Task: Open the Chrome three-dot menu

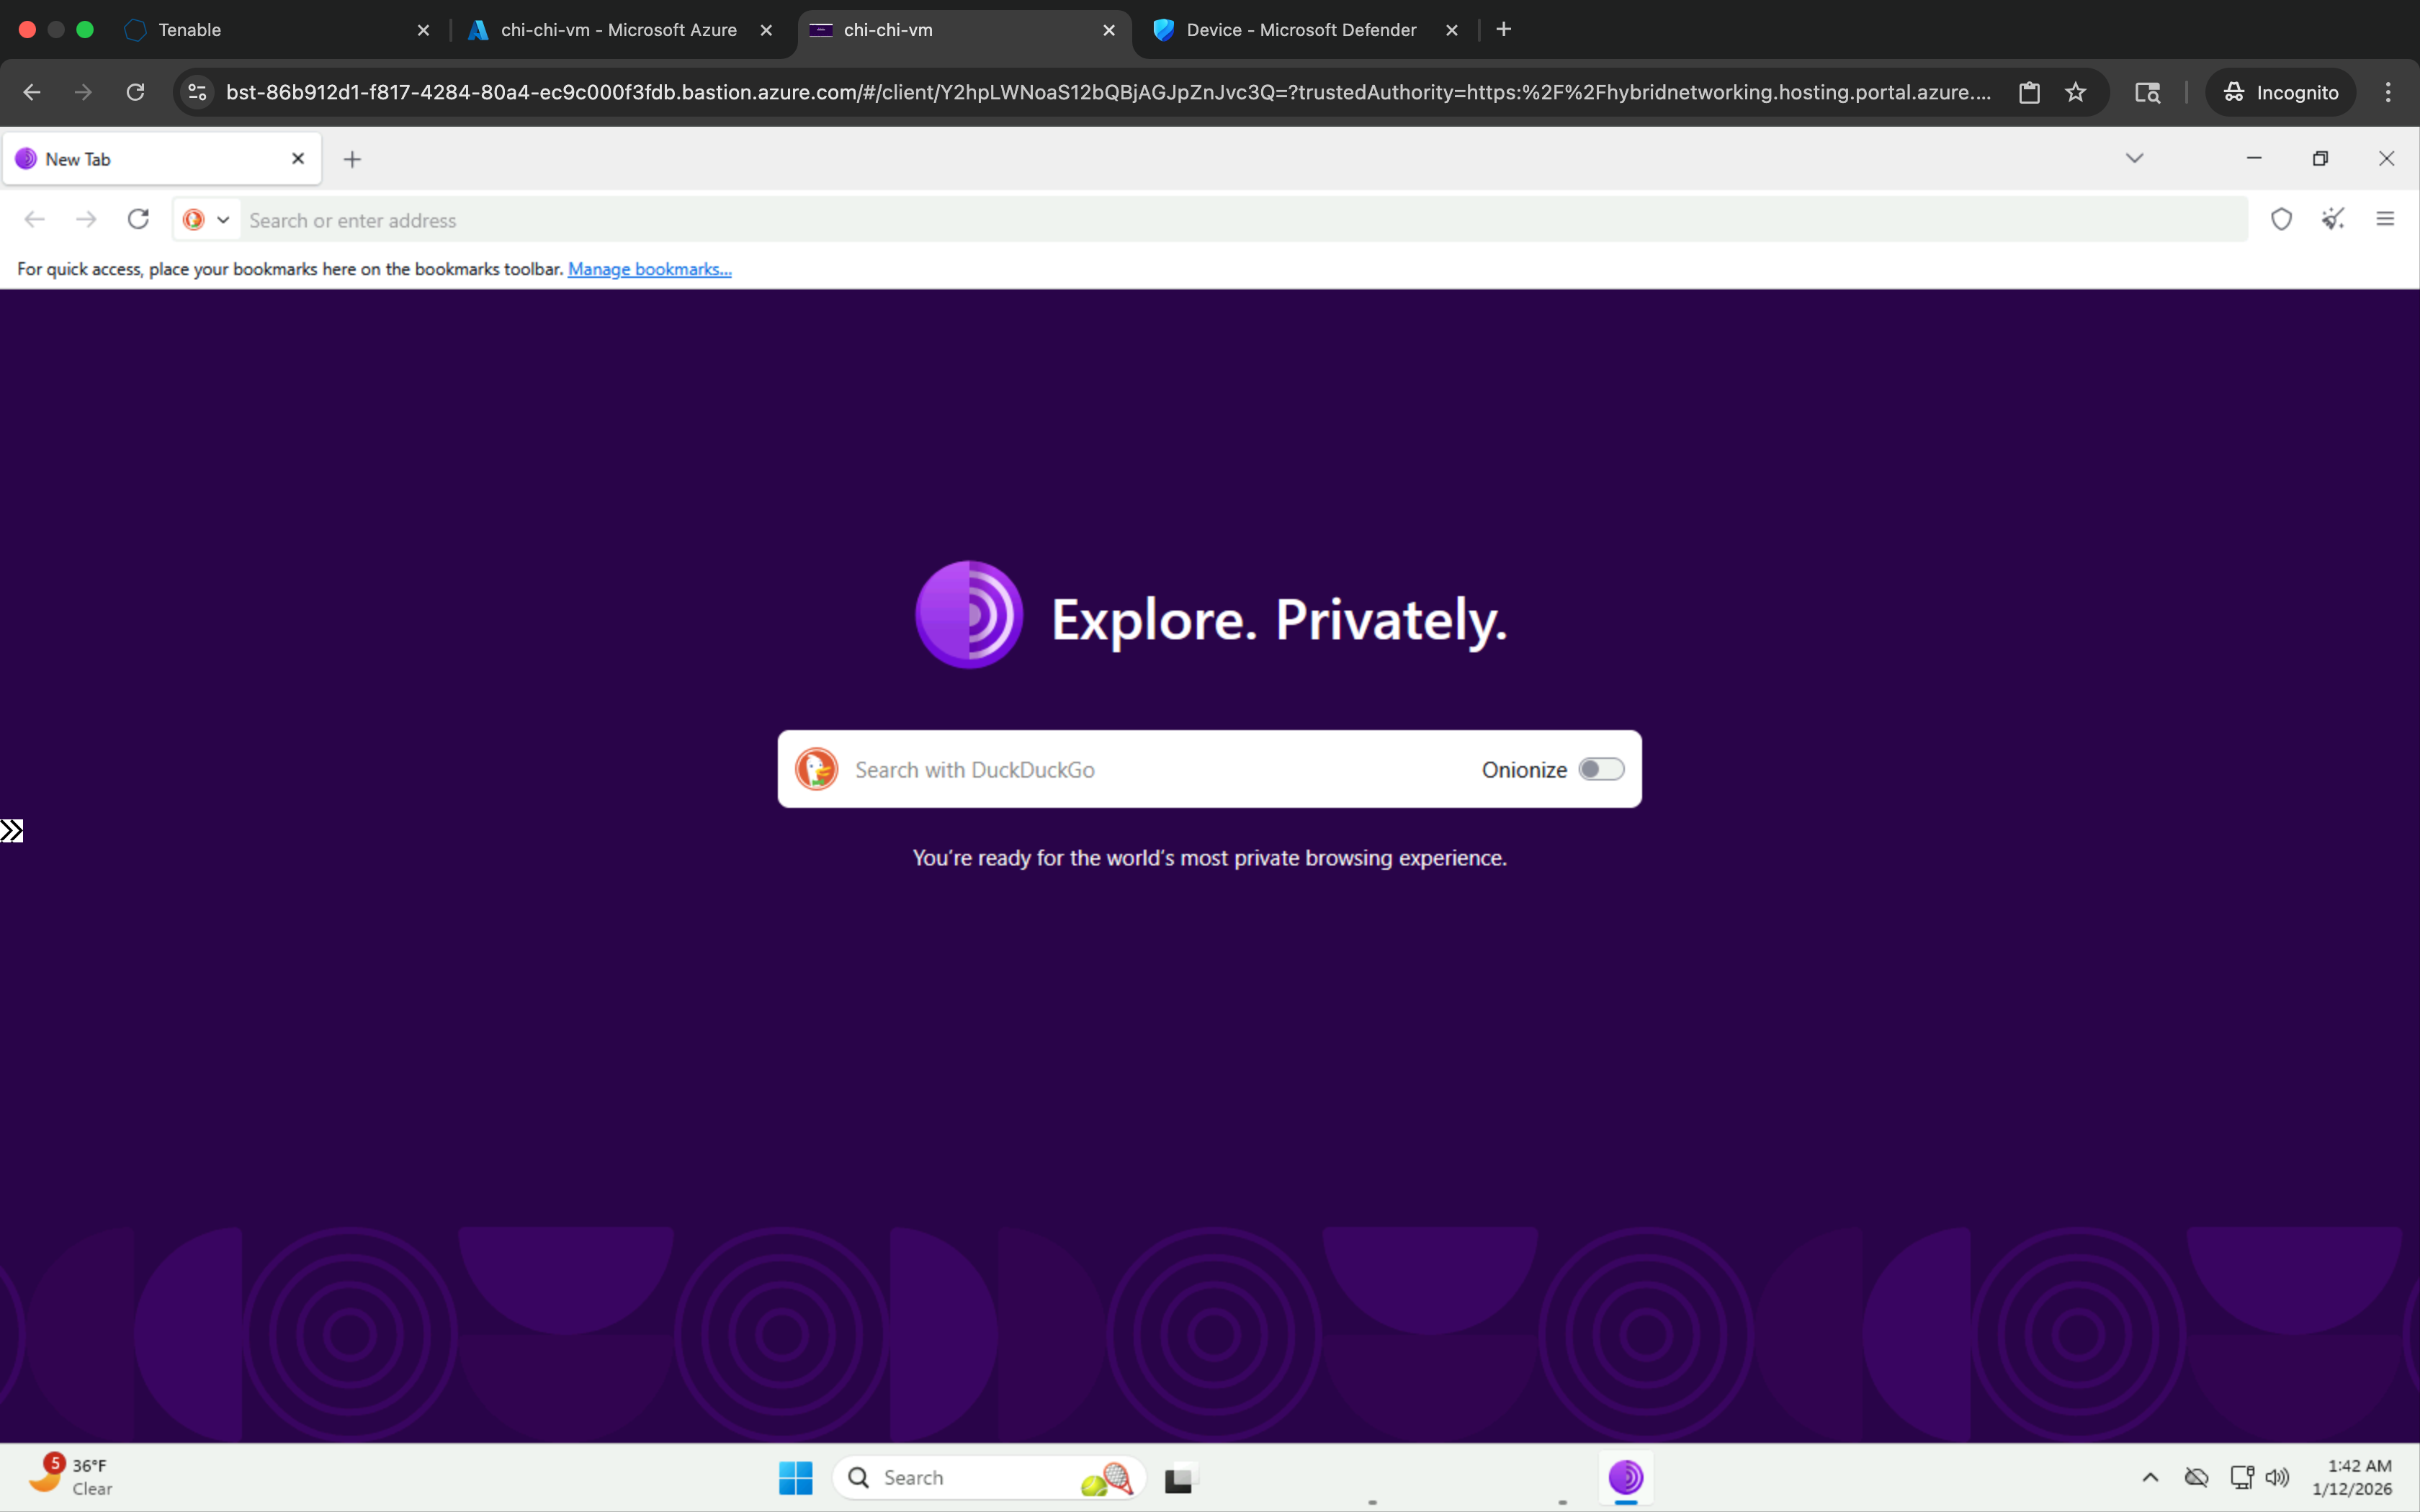Action: (x=2388, y=92)
